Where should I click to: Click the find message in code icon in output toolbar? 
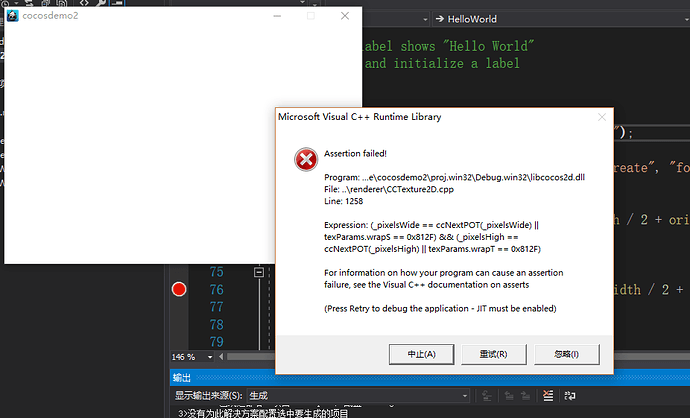point(487,396)
